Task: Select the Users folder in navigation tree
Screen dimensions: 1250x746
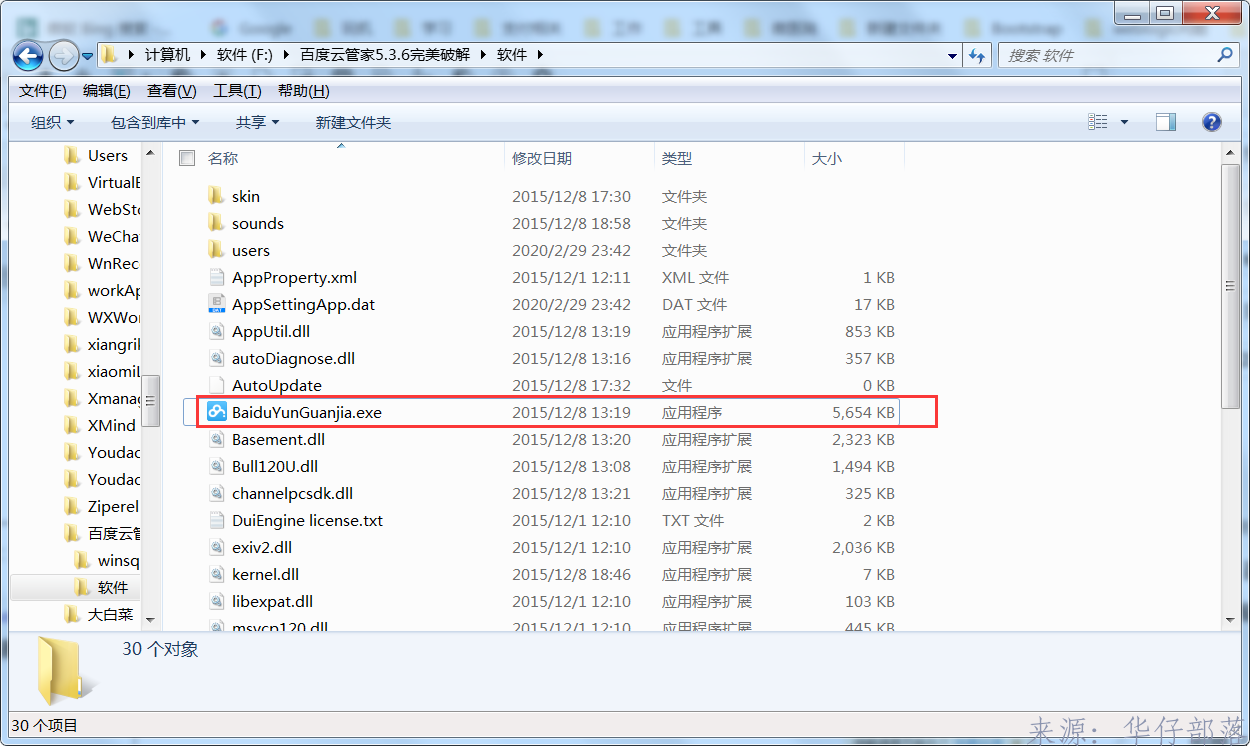Action: click(107, 155)
